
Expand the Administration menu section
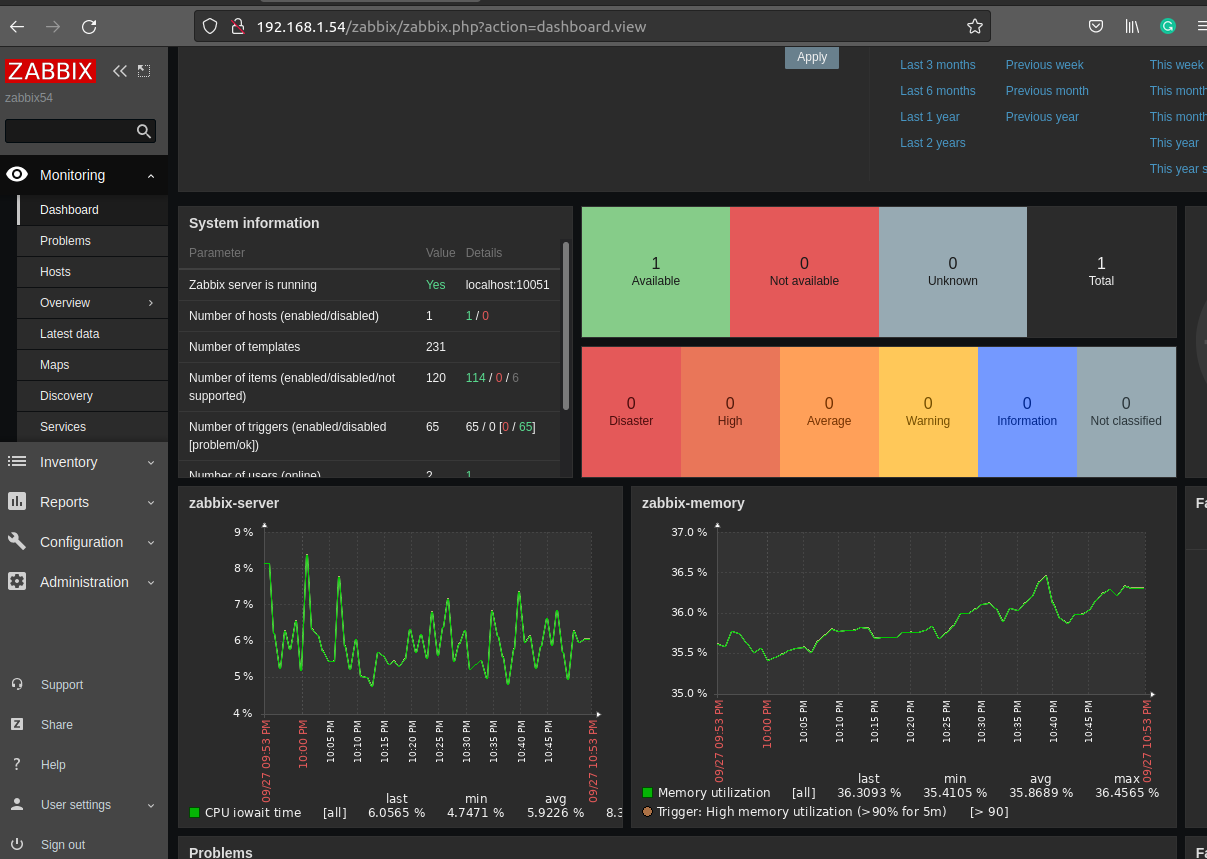click(x=151, y=582)
